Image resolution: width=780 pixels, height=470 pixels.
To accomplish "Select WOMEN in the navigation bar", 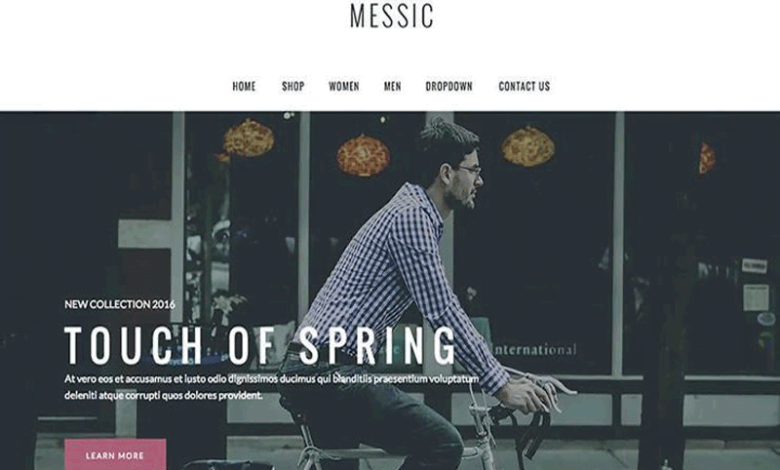I will (344, 87).
